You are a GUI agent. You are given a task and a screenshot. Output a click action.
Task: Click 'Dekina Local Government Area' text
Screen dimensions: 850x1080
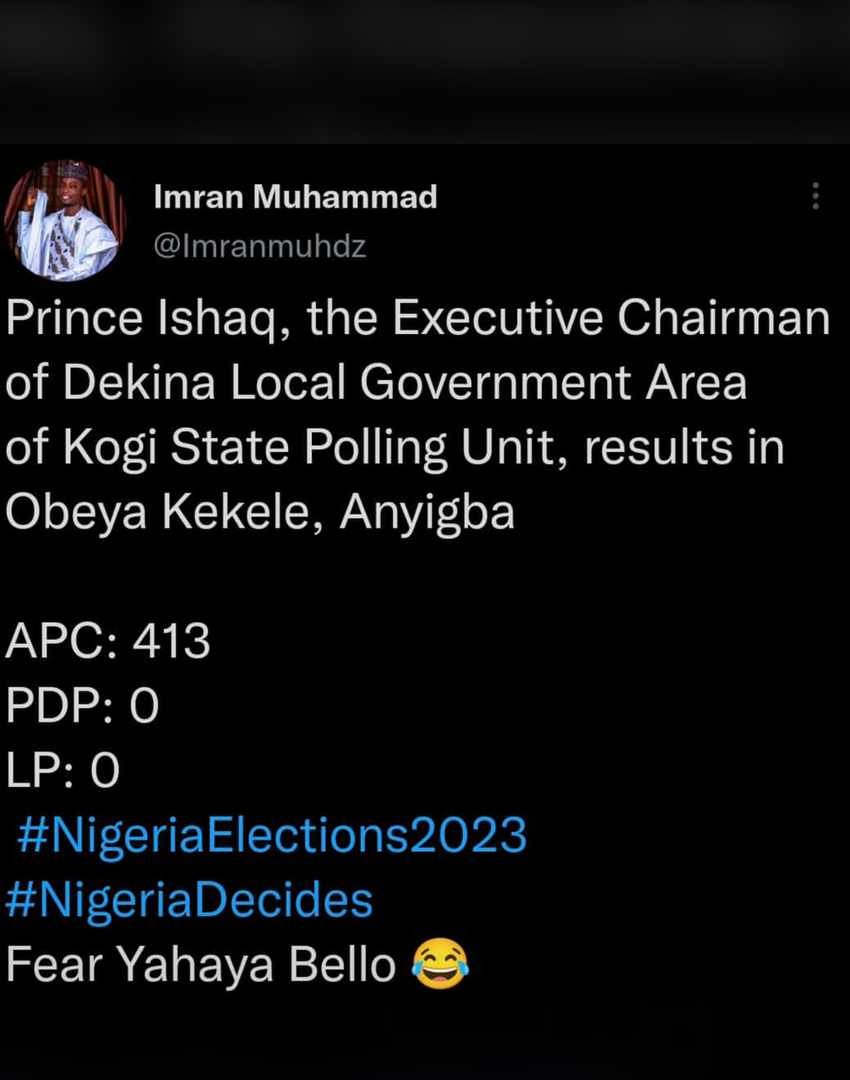tap(405, 382)
